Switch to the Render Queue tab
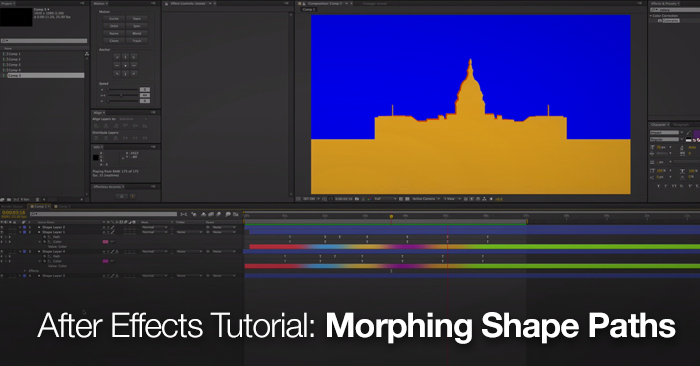700x366 pixels. [x=12, y=207]
